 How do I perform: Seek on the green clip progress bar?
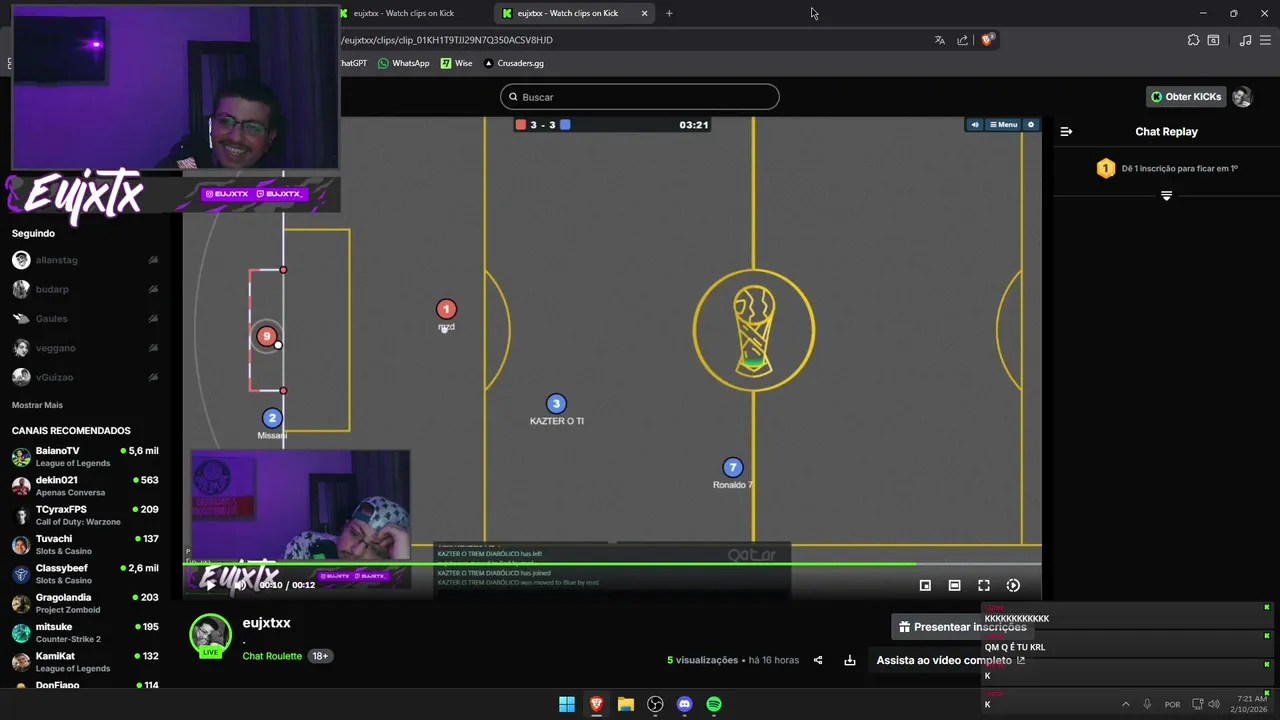click(x=612, y=563)
